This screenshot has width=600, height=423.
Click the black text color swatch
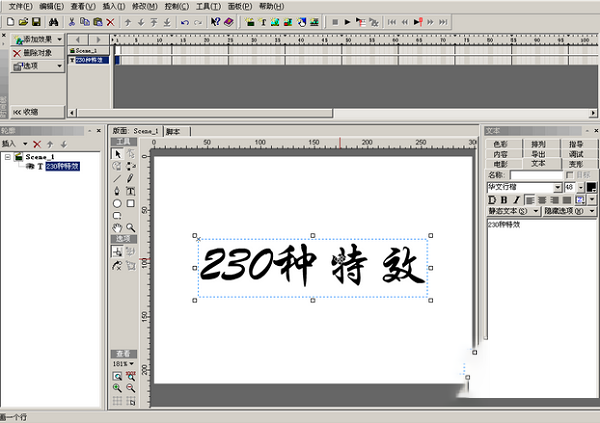[x=591, y=188]
